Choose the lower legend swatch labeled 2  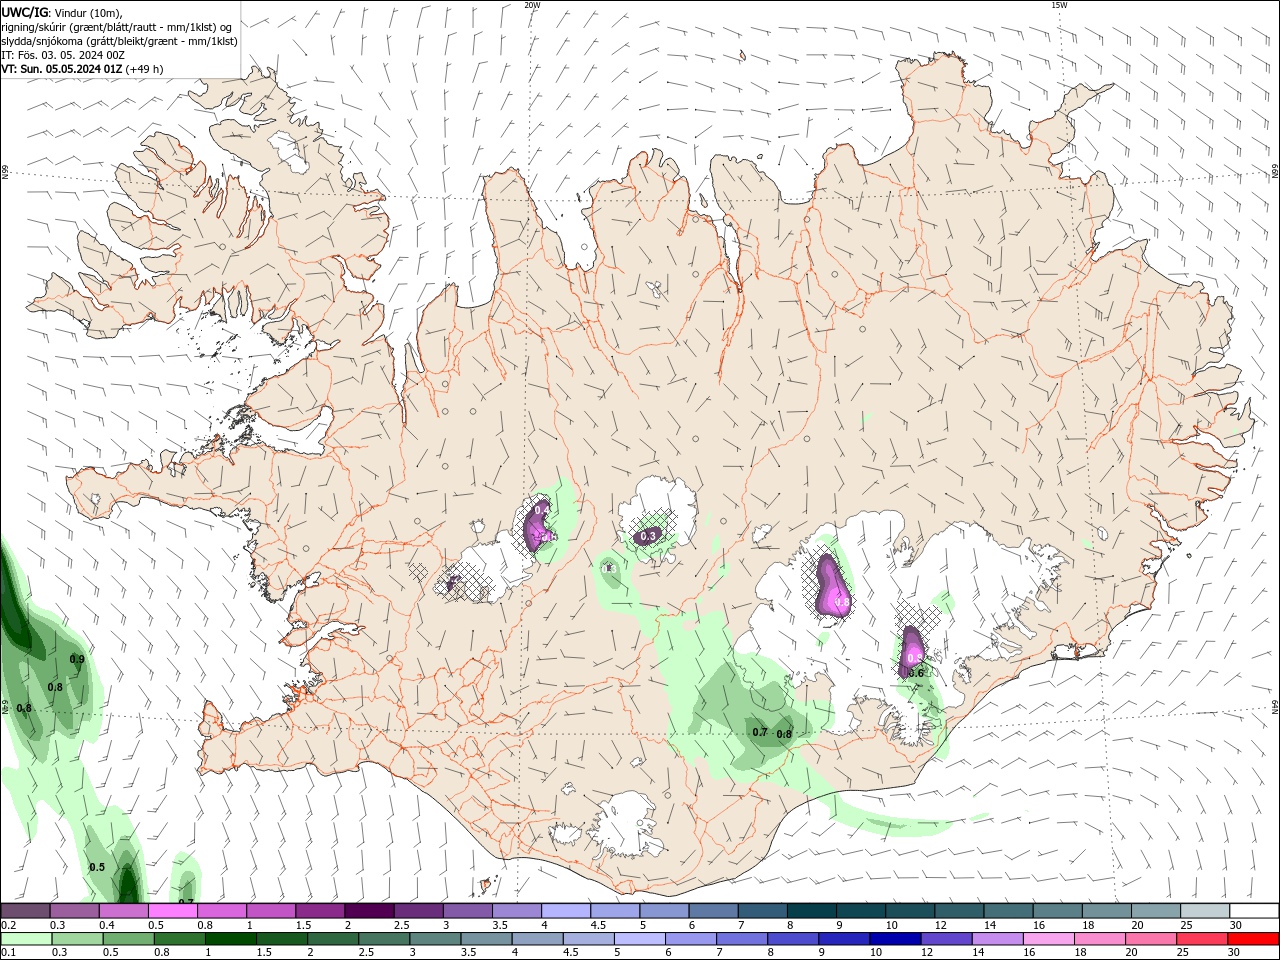tap(333, 939)
